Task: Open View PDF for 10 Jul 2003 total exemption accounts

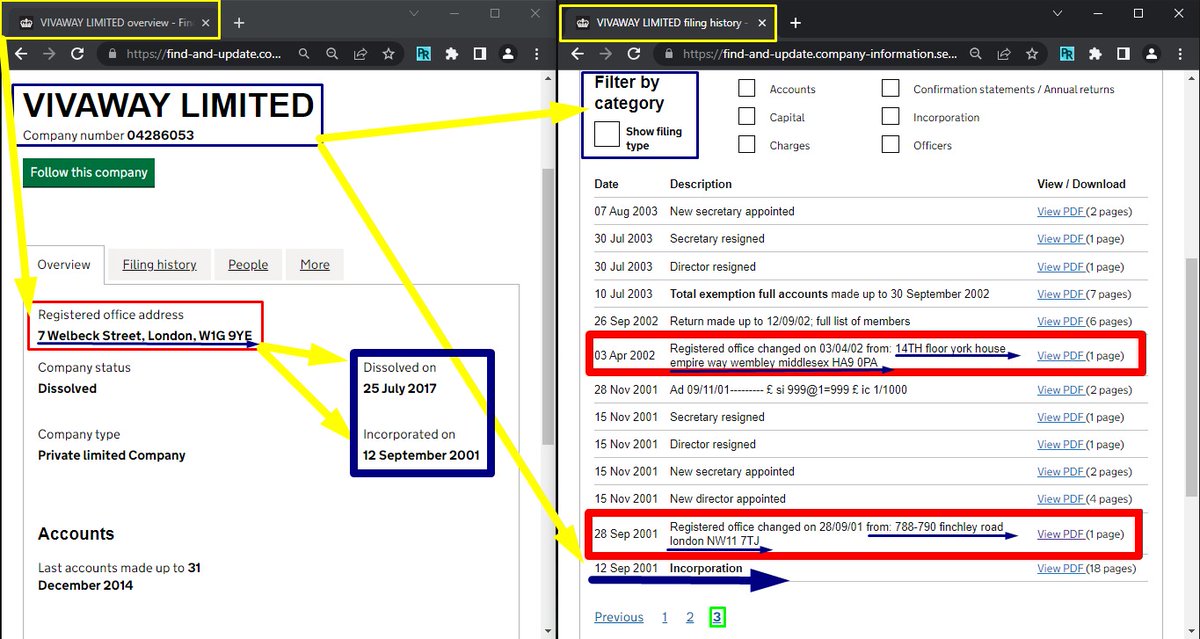Action: point(1060,294)
